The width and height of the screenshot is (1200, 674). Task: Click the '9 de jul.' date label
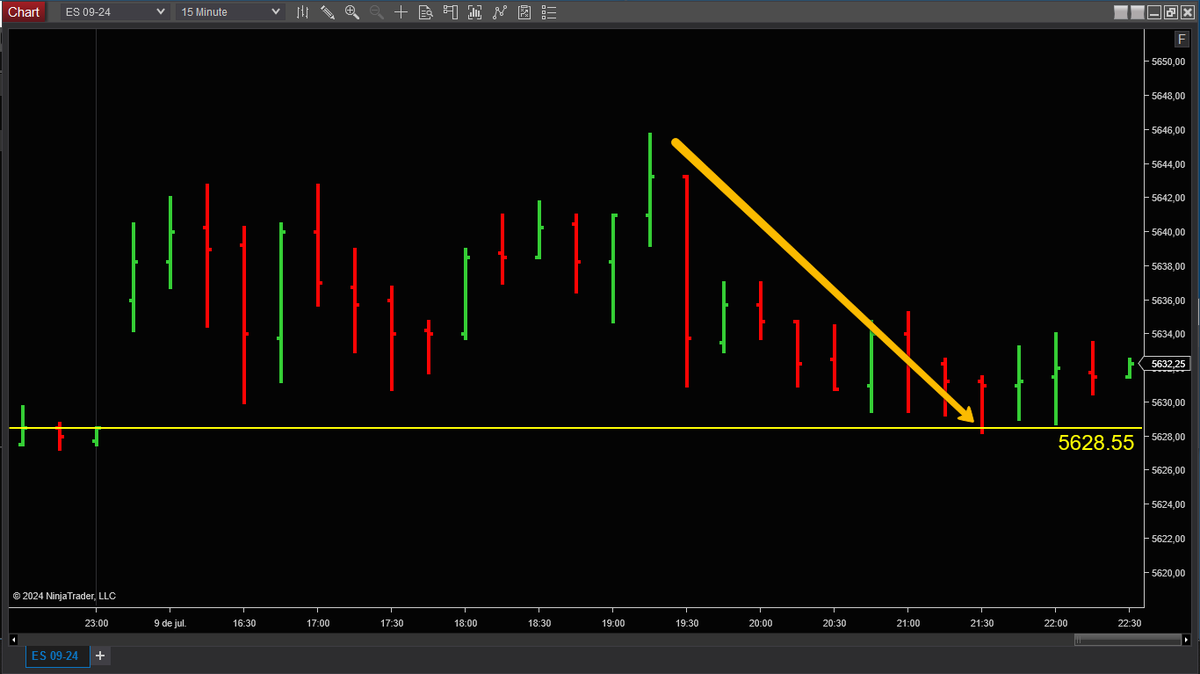(170, 622)
